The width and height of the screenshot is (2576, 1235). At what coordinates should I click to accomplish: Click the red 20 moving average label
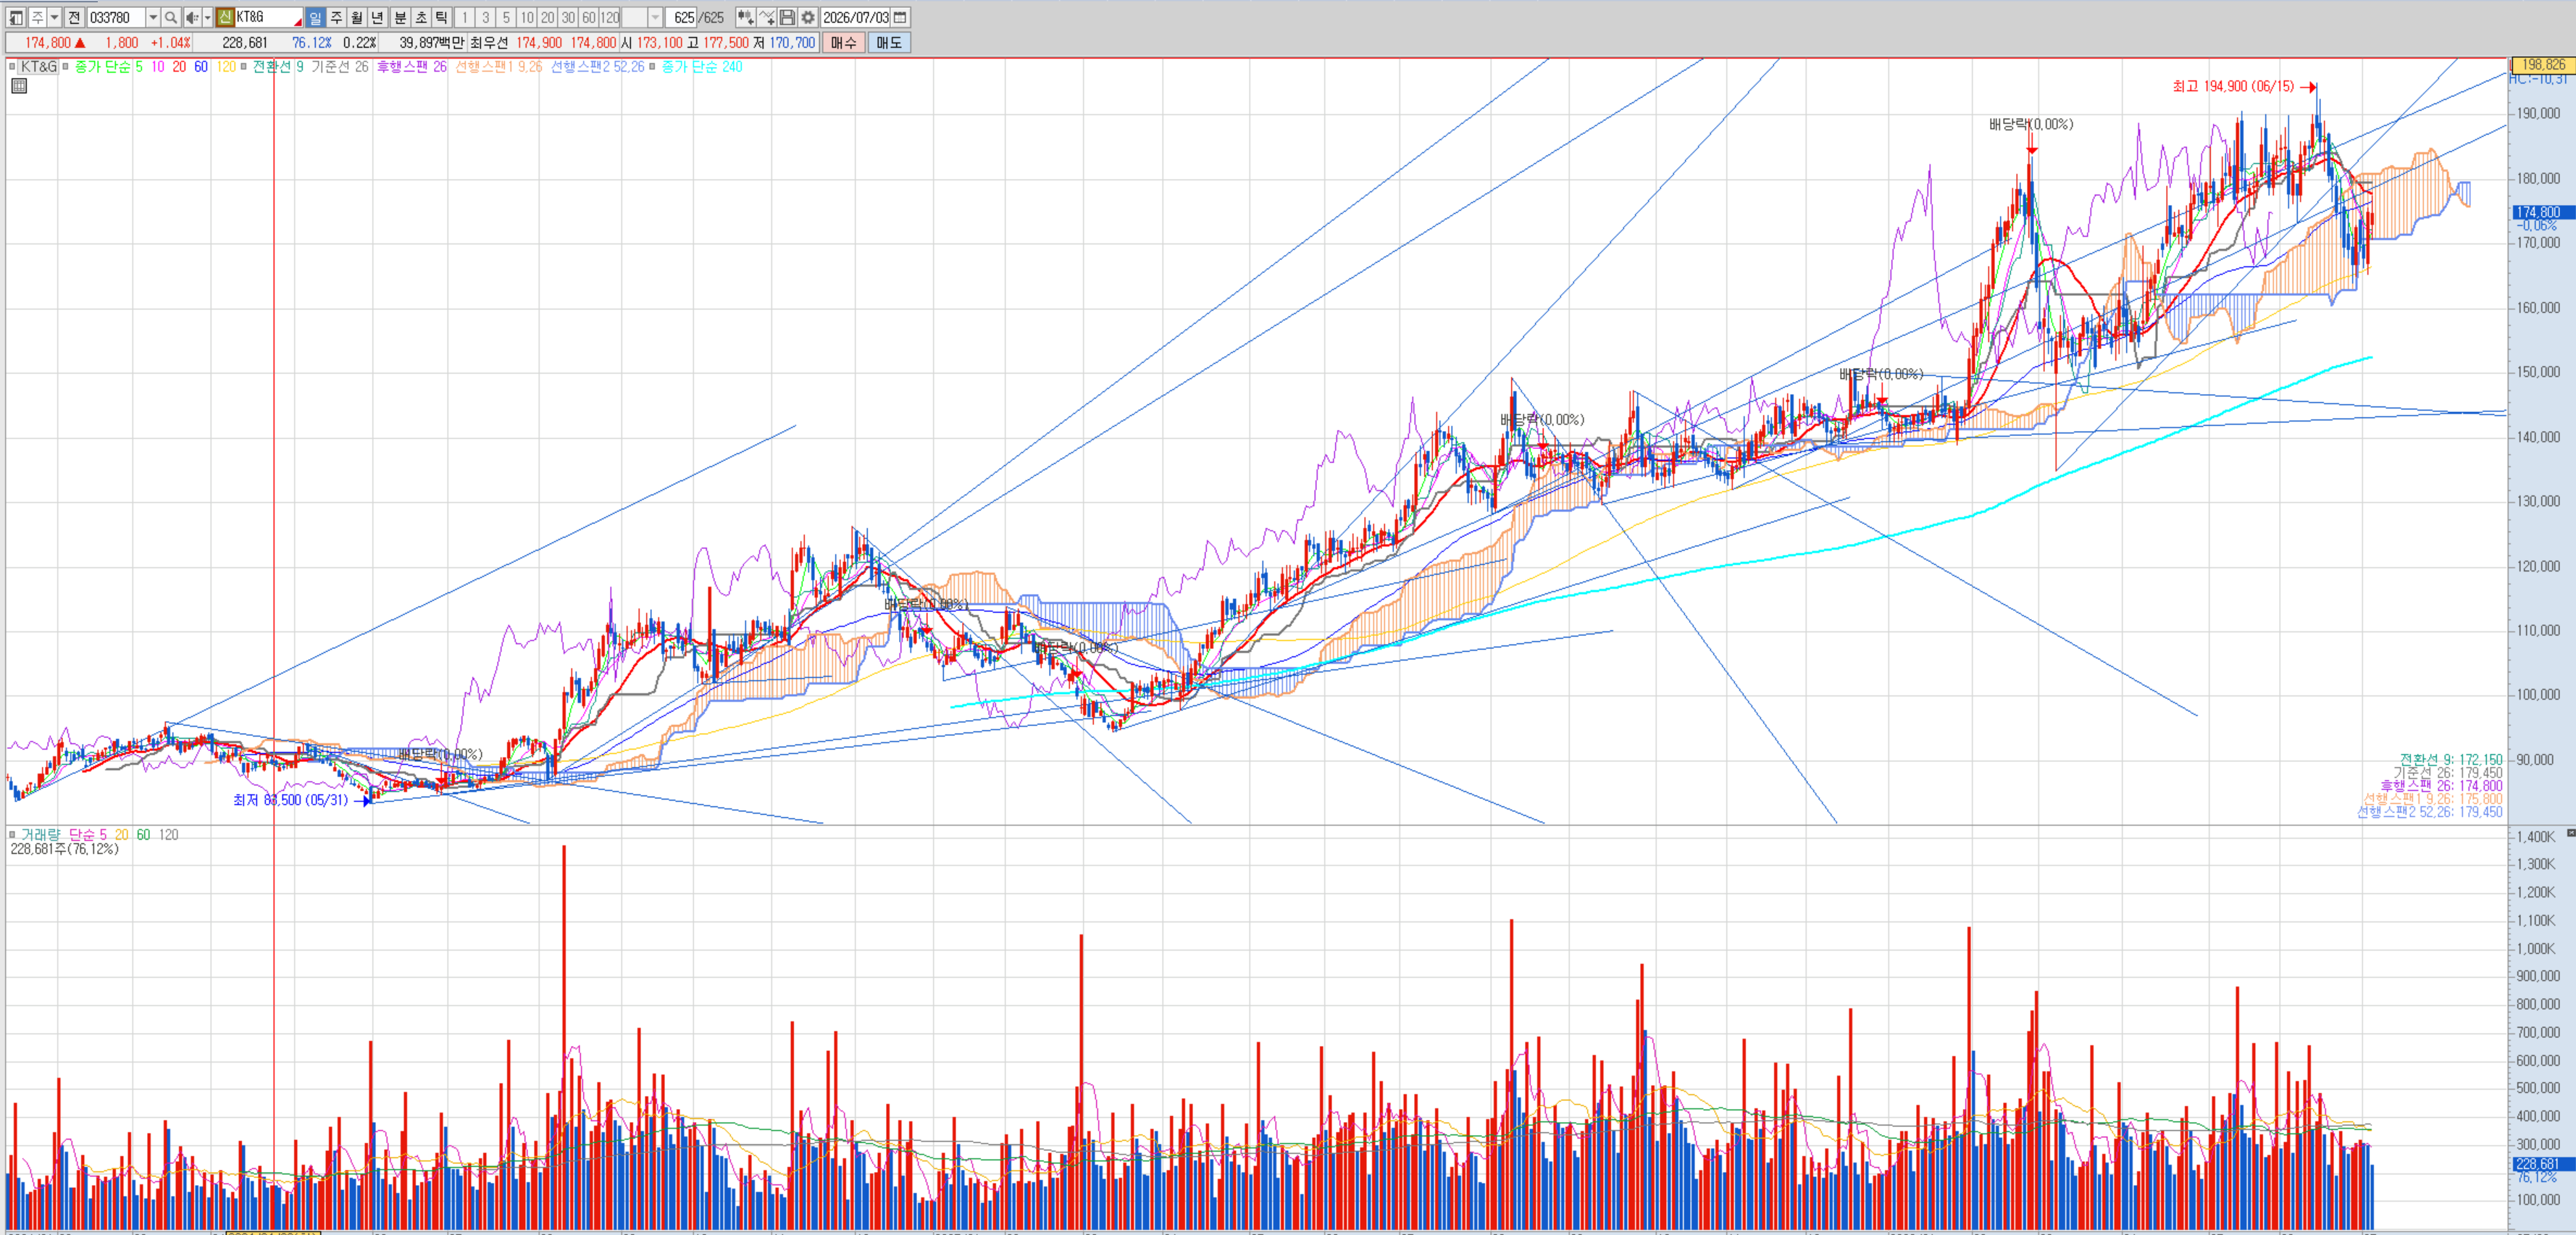tap(179, 67)
